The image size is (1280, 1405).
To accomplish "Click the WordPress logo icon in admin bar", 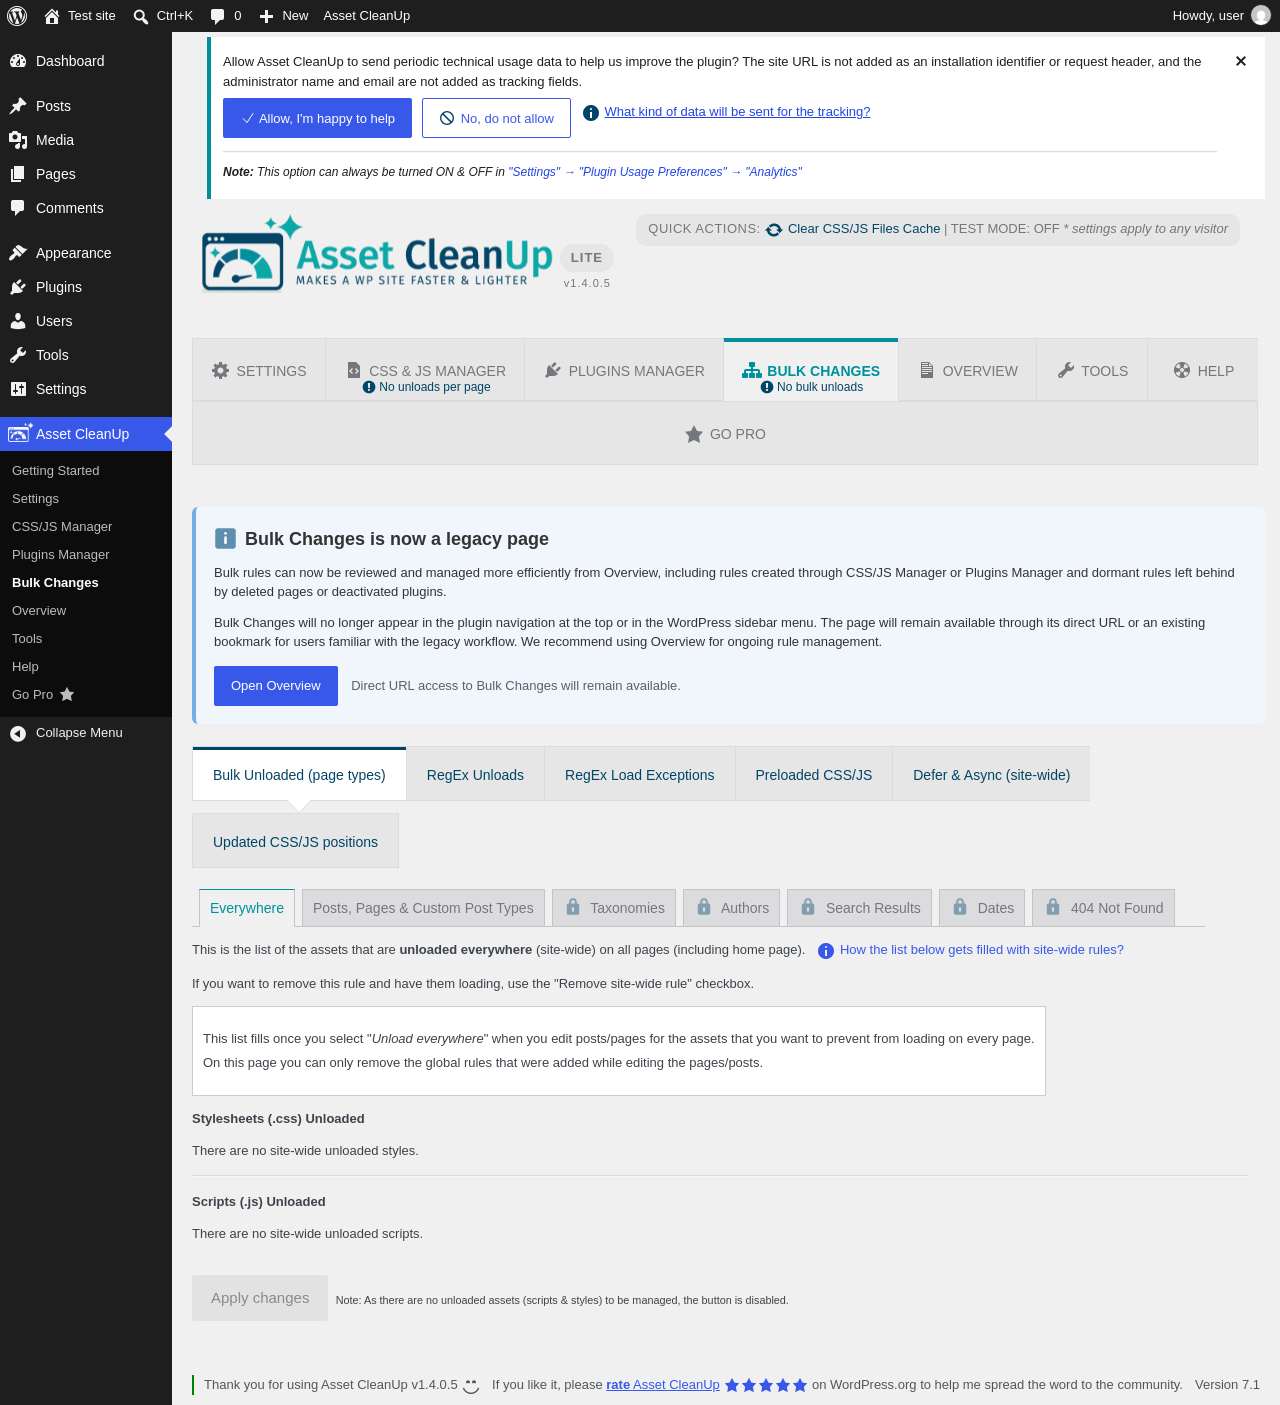I will click(x=17, y=16).
